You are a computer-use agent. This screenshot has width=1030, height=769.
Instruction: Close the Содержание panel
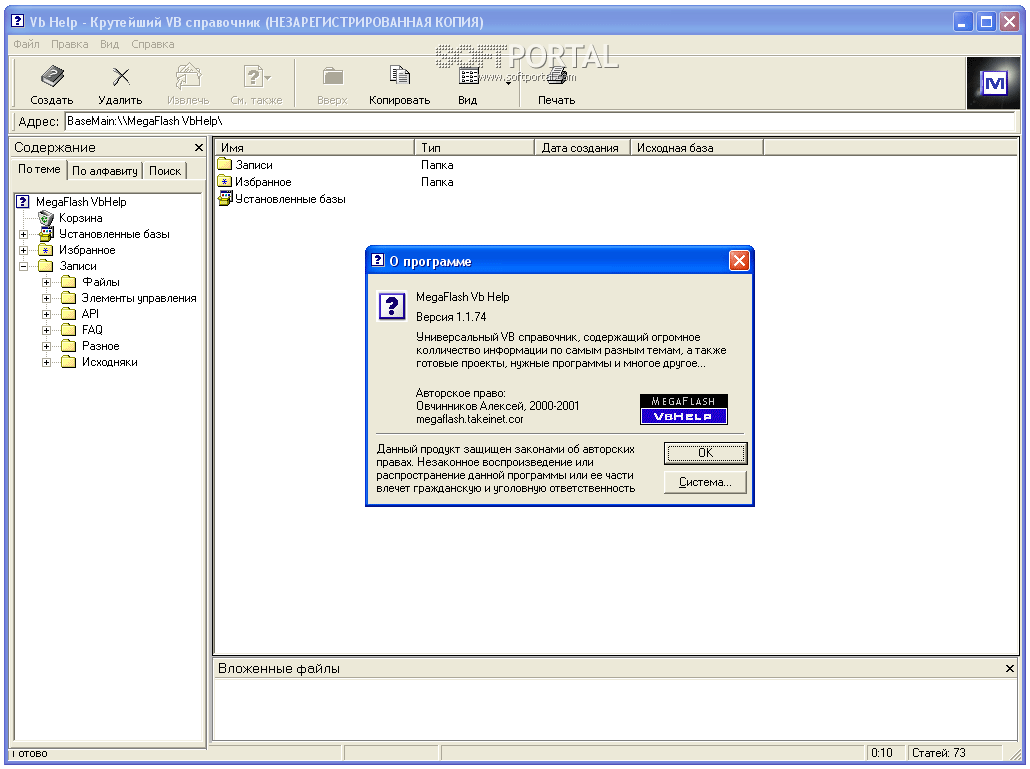point(198,148)
